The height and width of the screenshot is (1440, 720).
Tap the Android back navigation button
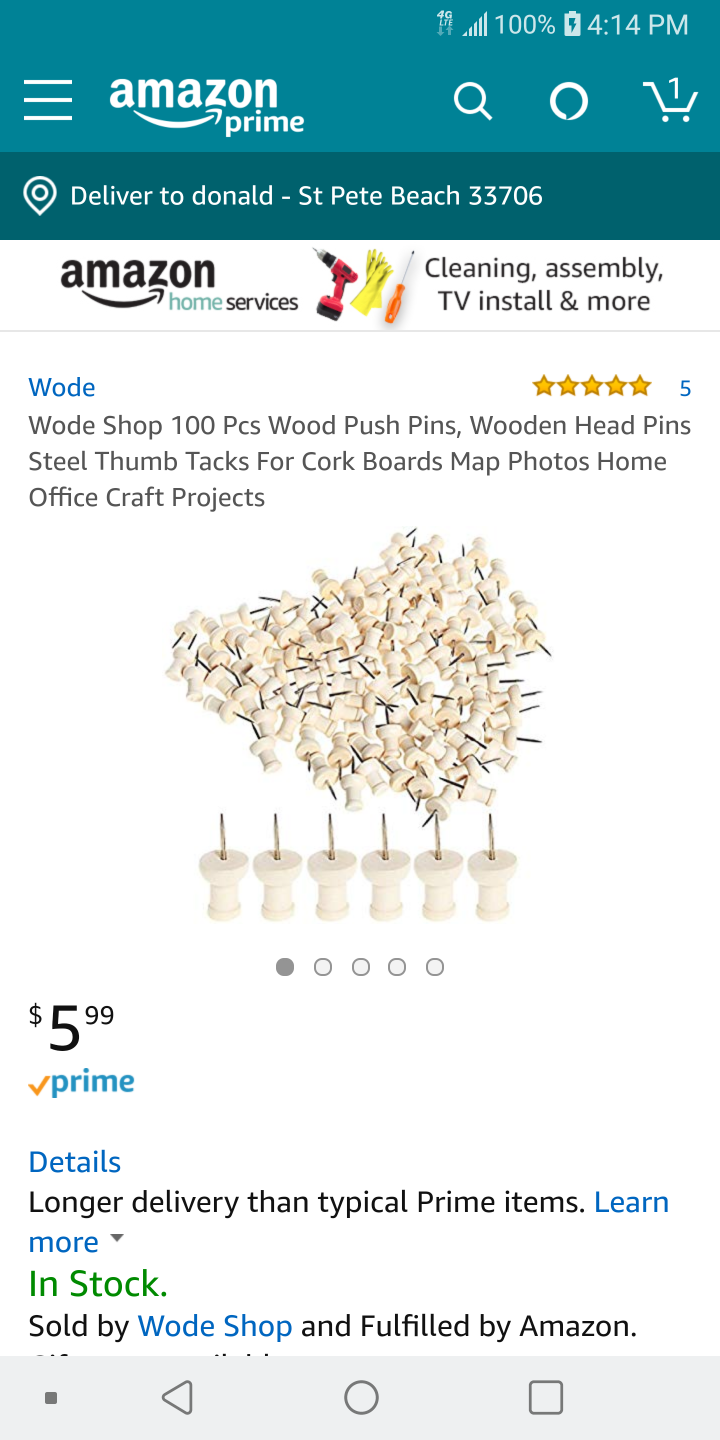[x=178, y=1397]
